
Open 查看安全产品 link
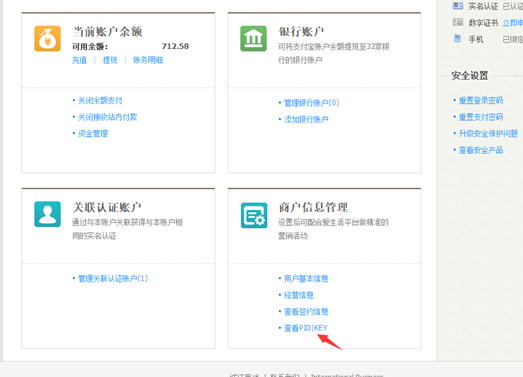click(481, 150)
